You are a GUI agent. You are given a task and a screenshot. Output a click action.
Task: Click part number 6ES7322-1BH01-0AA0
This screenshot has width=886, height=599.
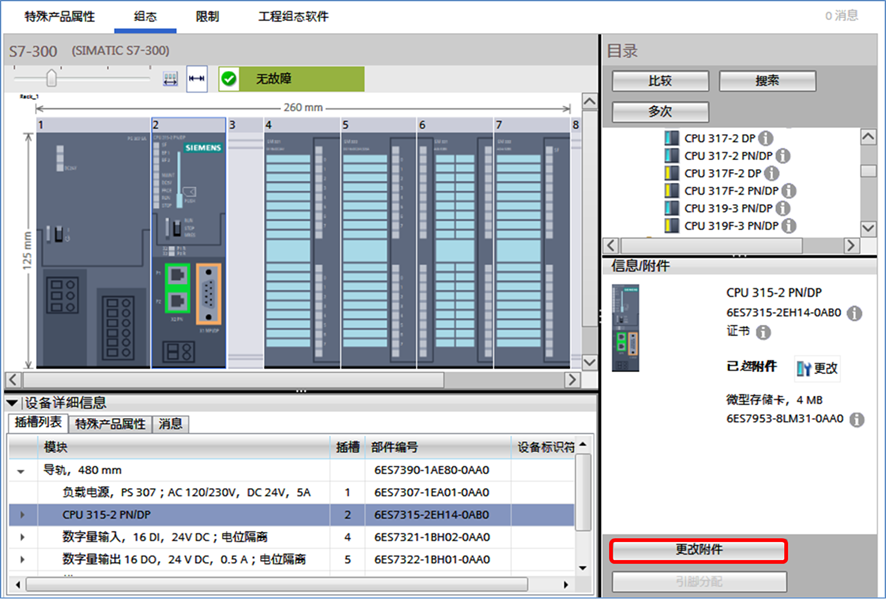[x=432, y=559]
